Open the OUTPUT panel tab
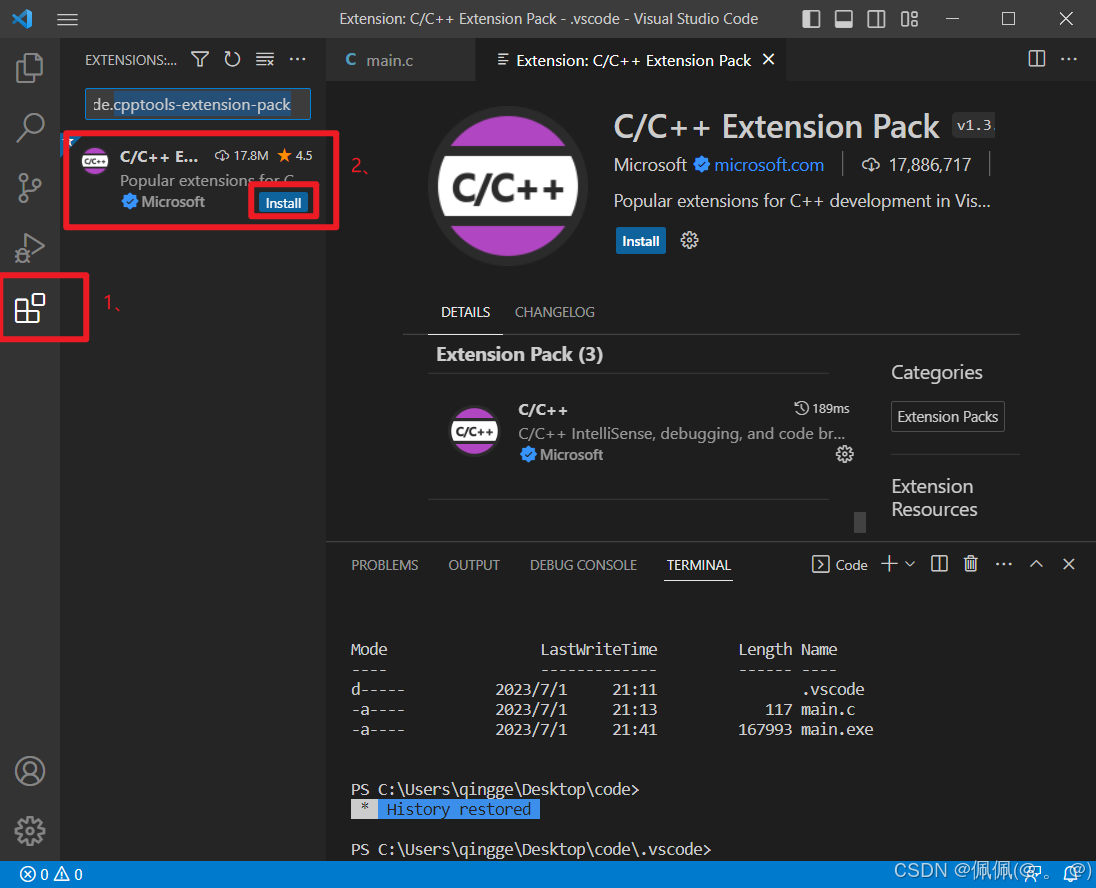This screenshot has height=888, width=1096. [474, 565]
